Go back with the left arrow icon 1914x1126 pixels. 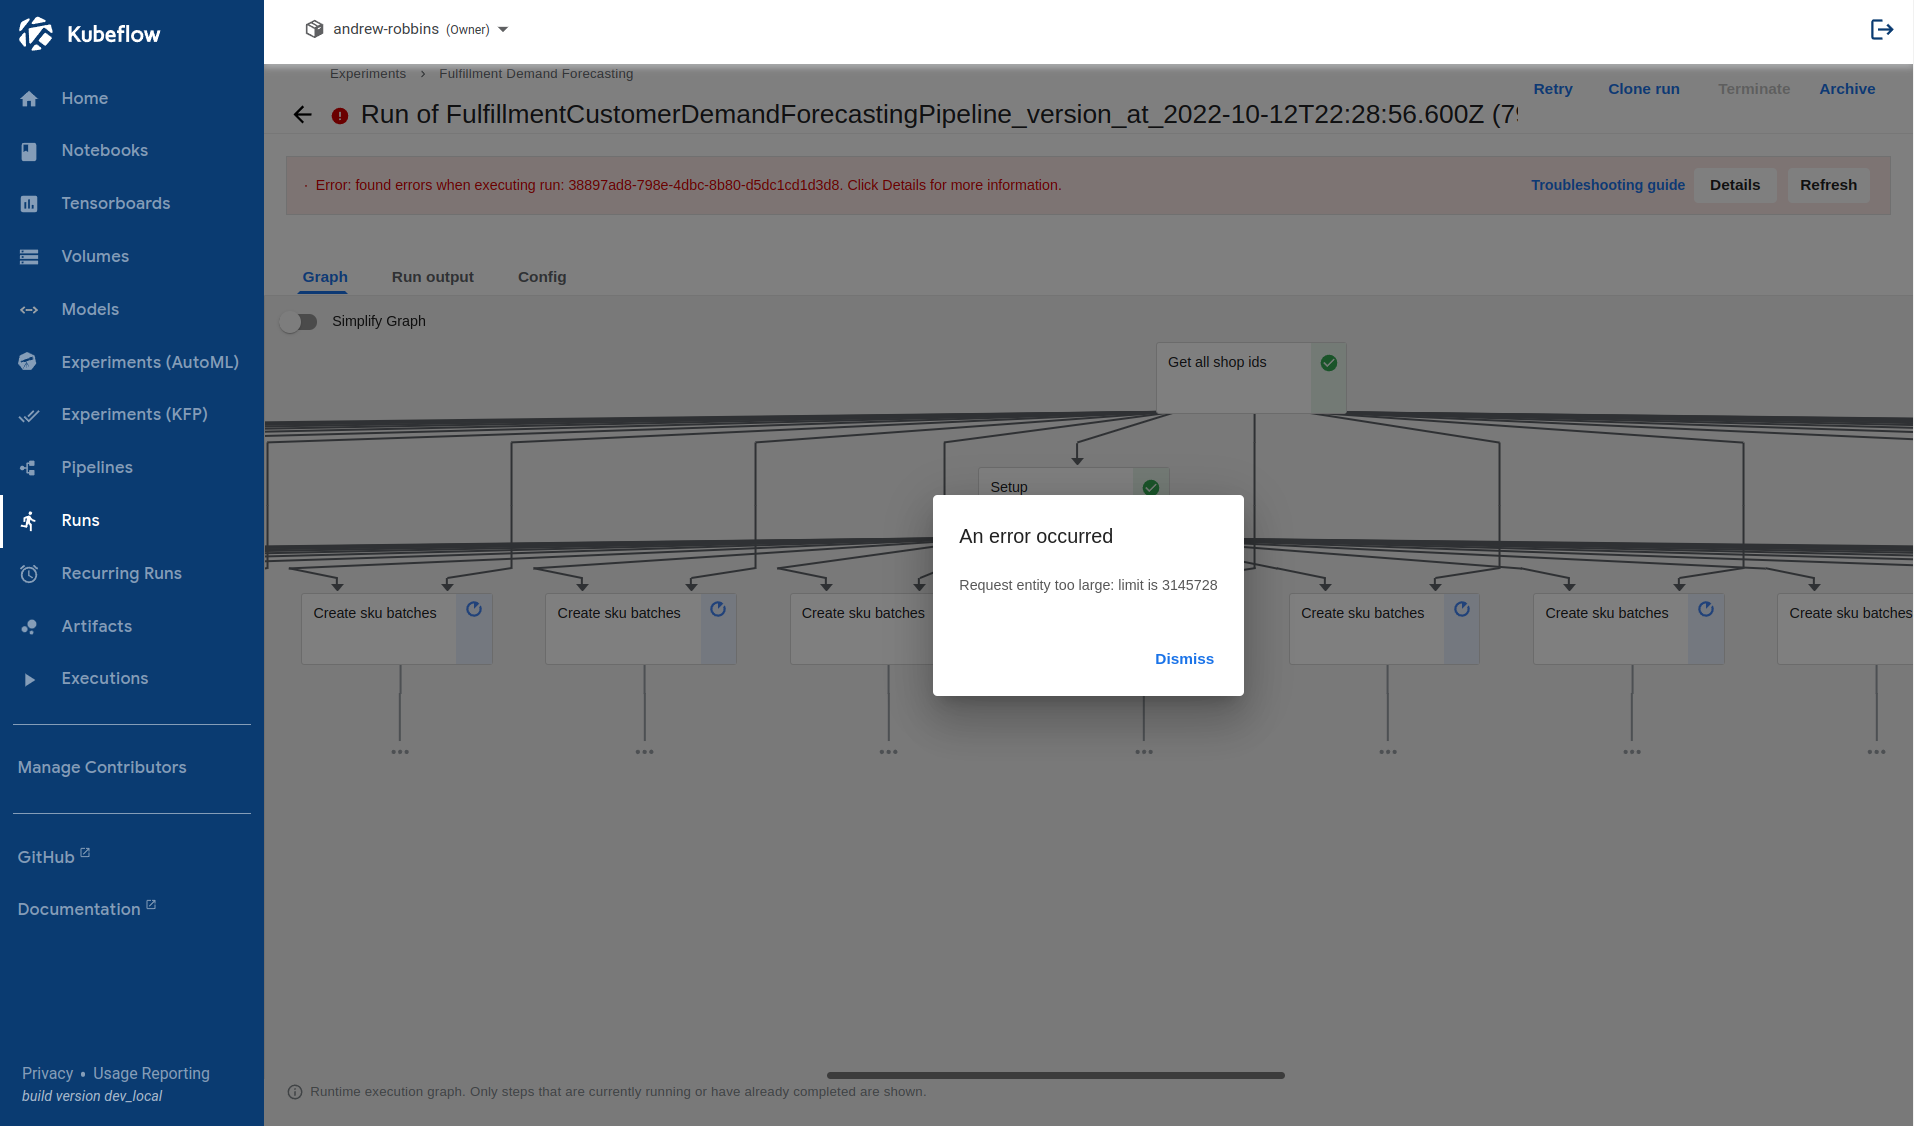point(303,115)
